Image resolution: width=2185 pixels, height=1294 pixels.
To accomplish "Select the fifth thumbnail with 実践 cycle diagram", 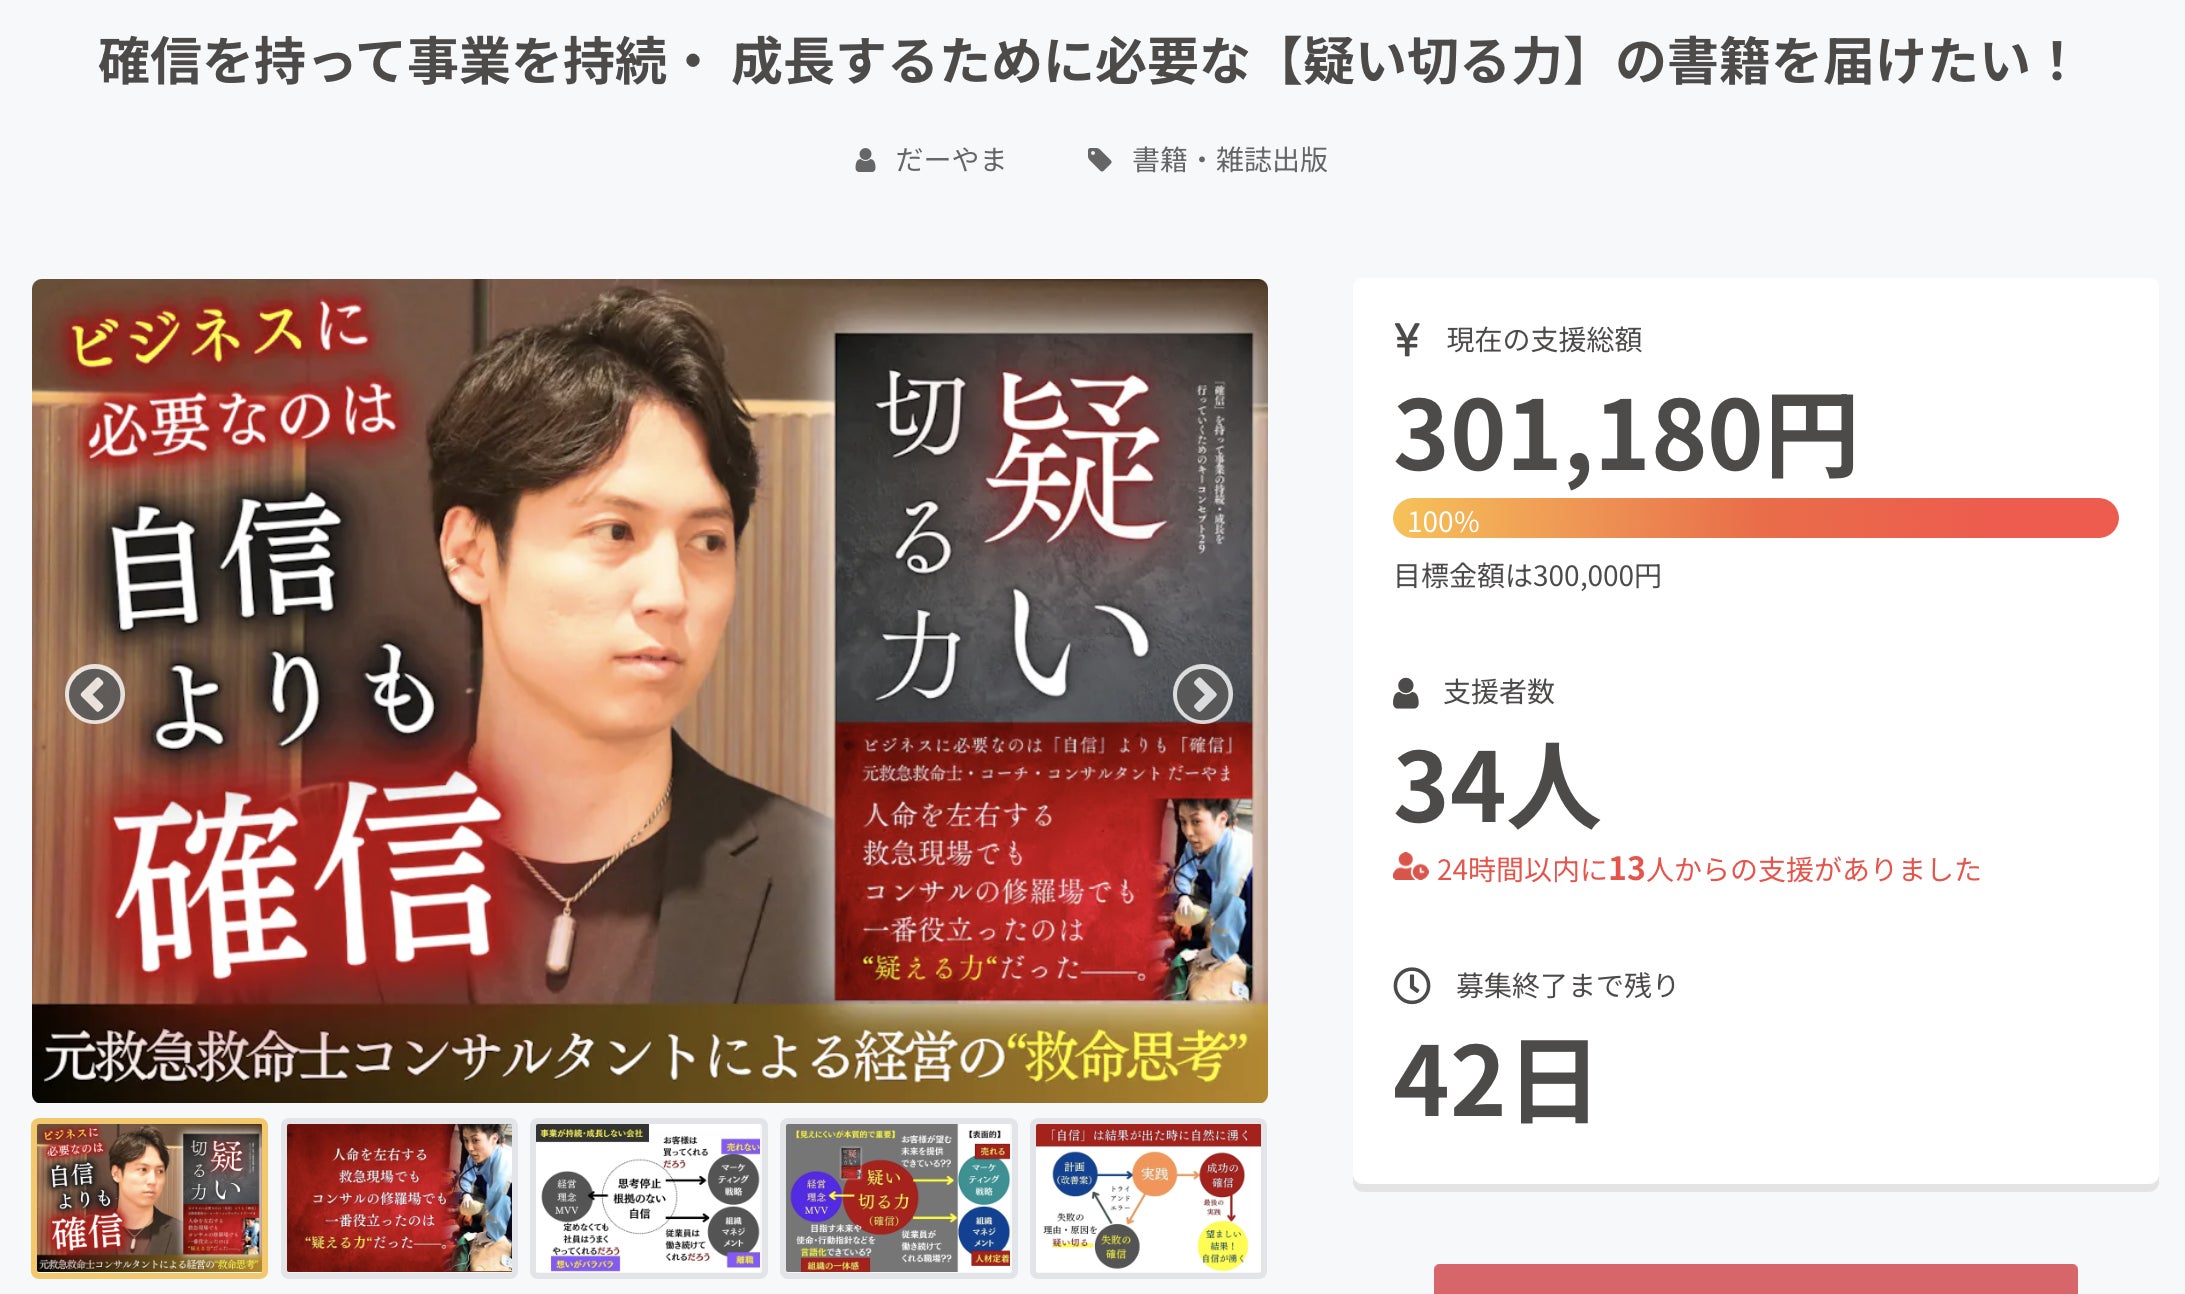I will (x=1148, y=1198).
